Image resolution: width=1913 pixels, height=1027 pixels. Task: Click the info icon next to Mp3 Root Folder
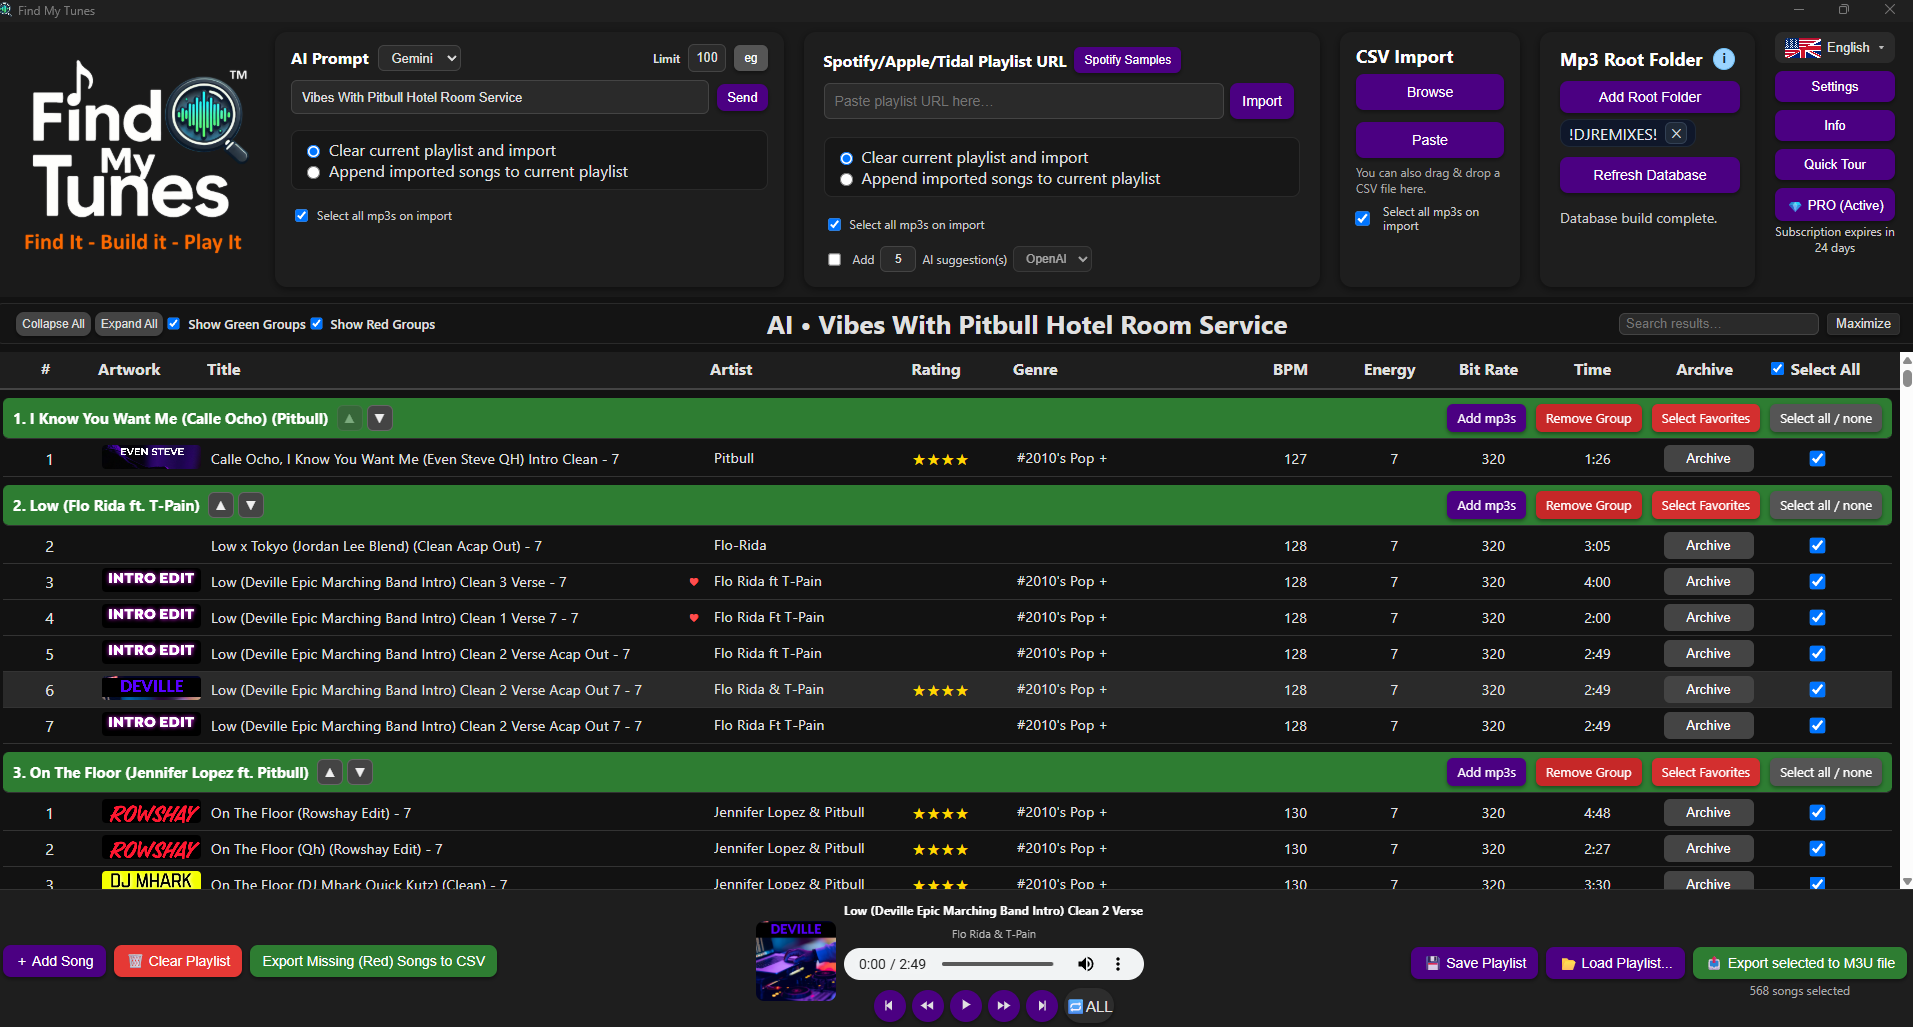pyautogui.click(x=1724, y=59)
